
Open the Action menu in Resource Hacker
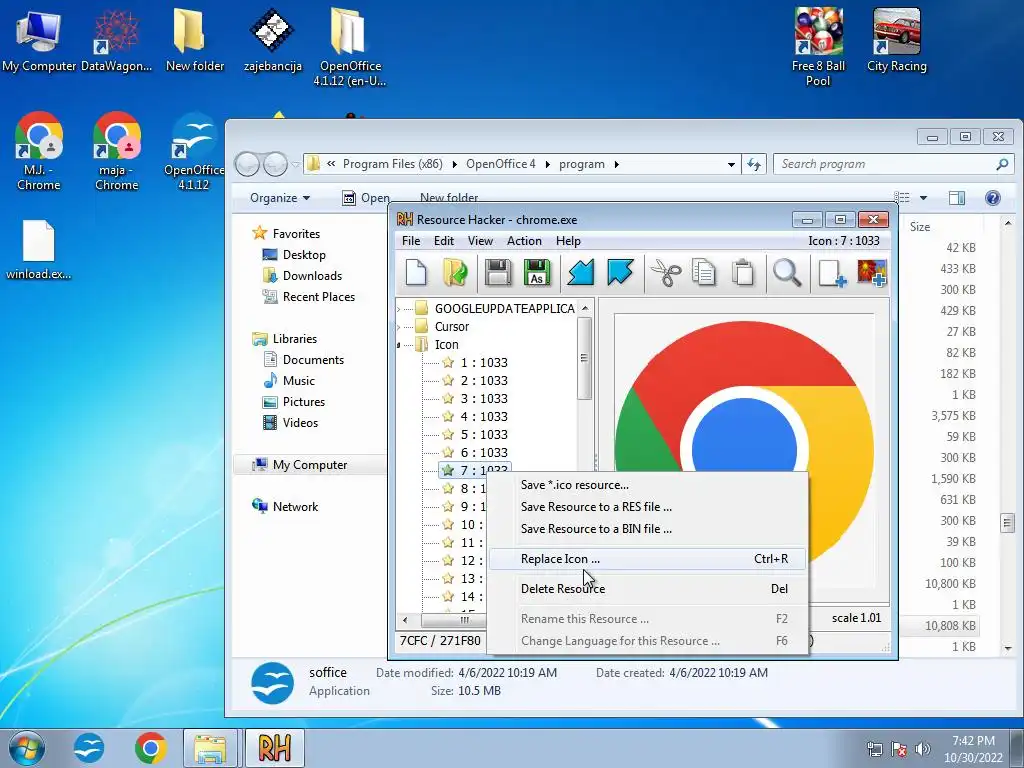tap(524, 241)
